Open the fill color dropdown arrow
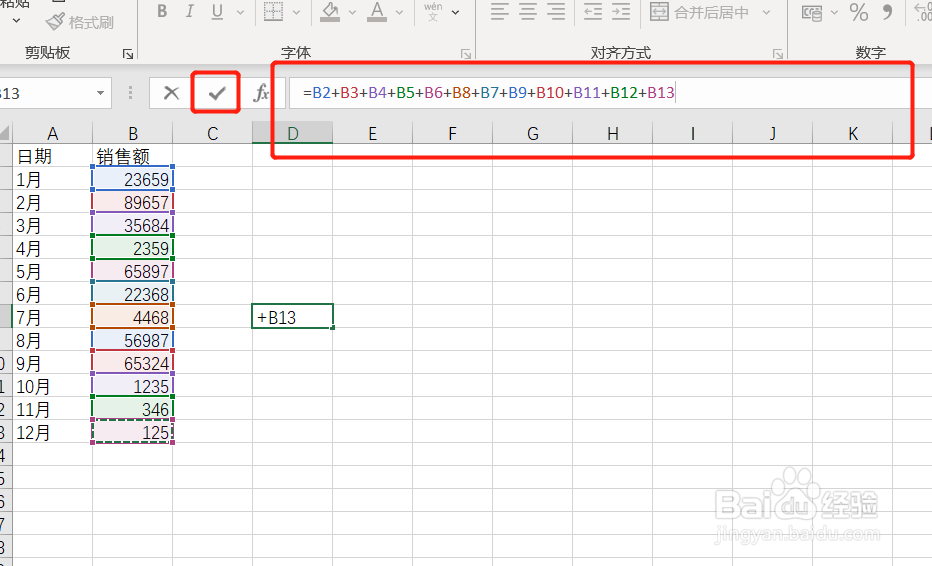The height and width of the screenshot is (566, 932). [352, 12]
